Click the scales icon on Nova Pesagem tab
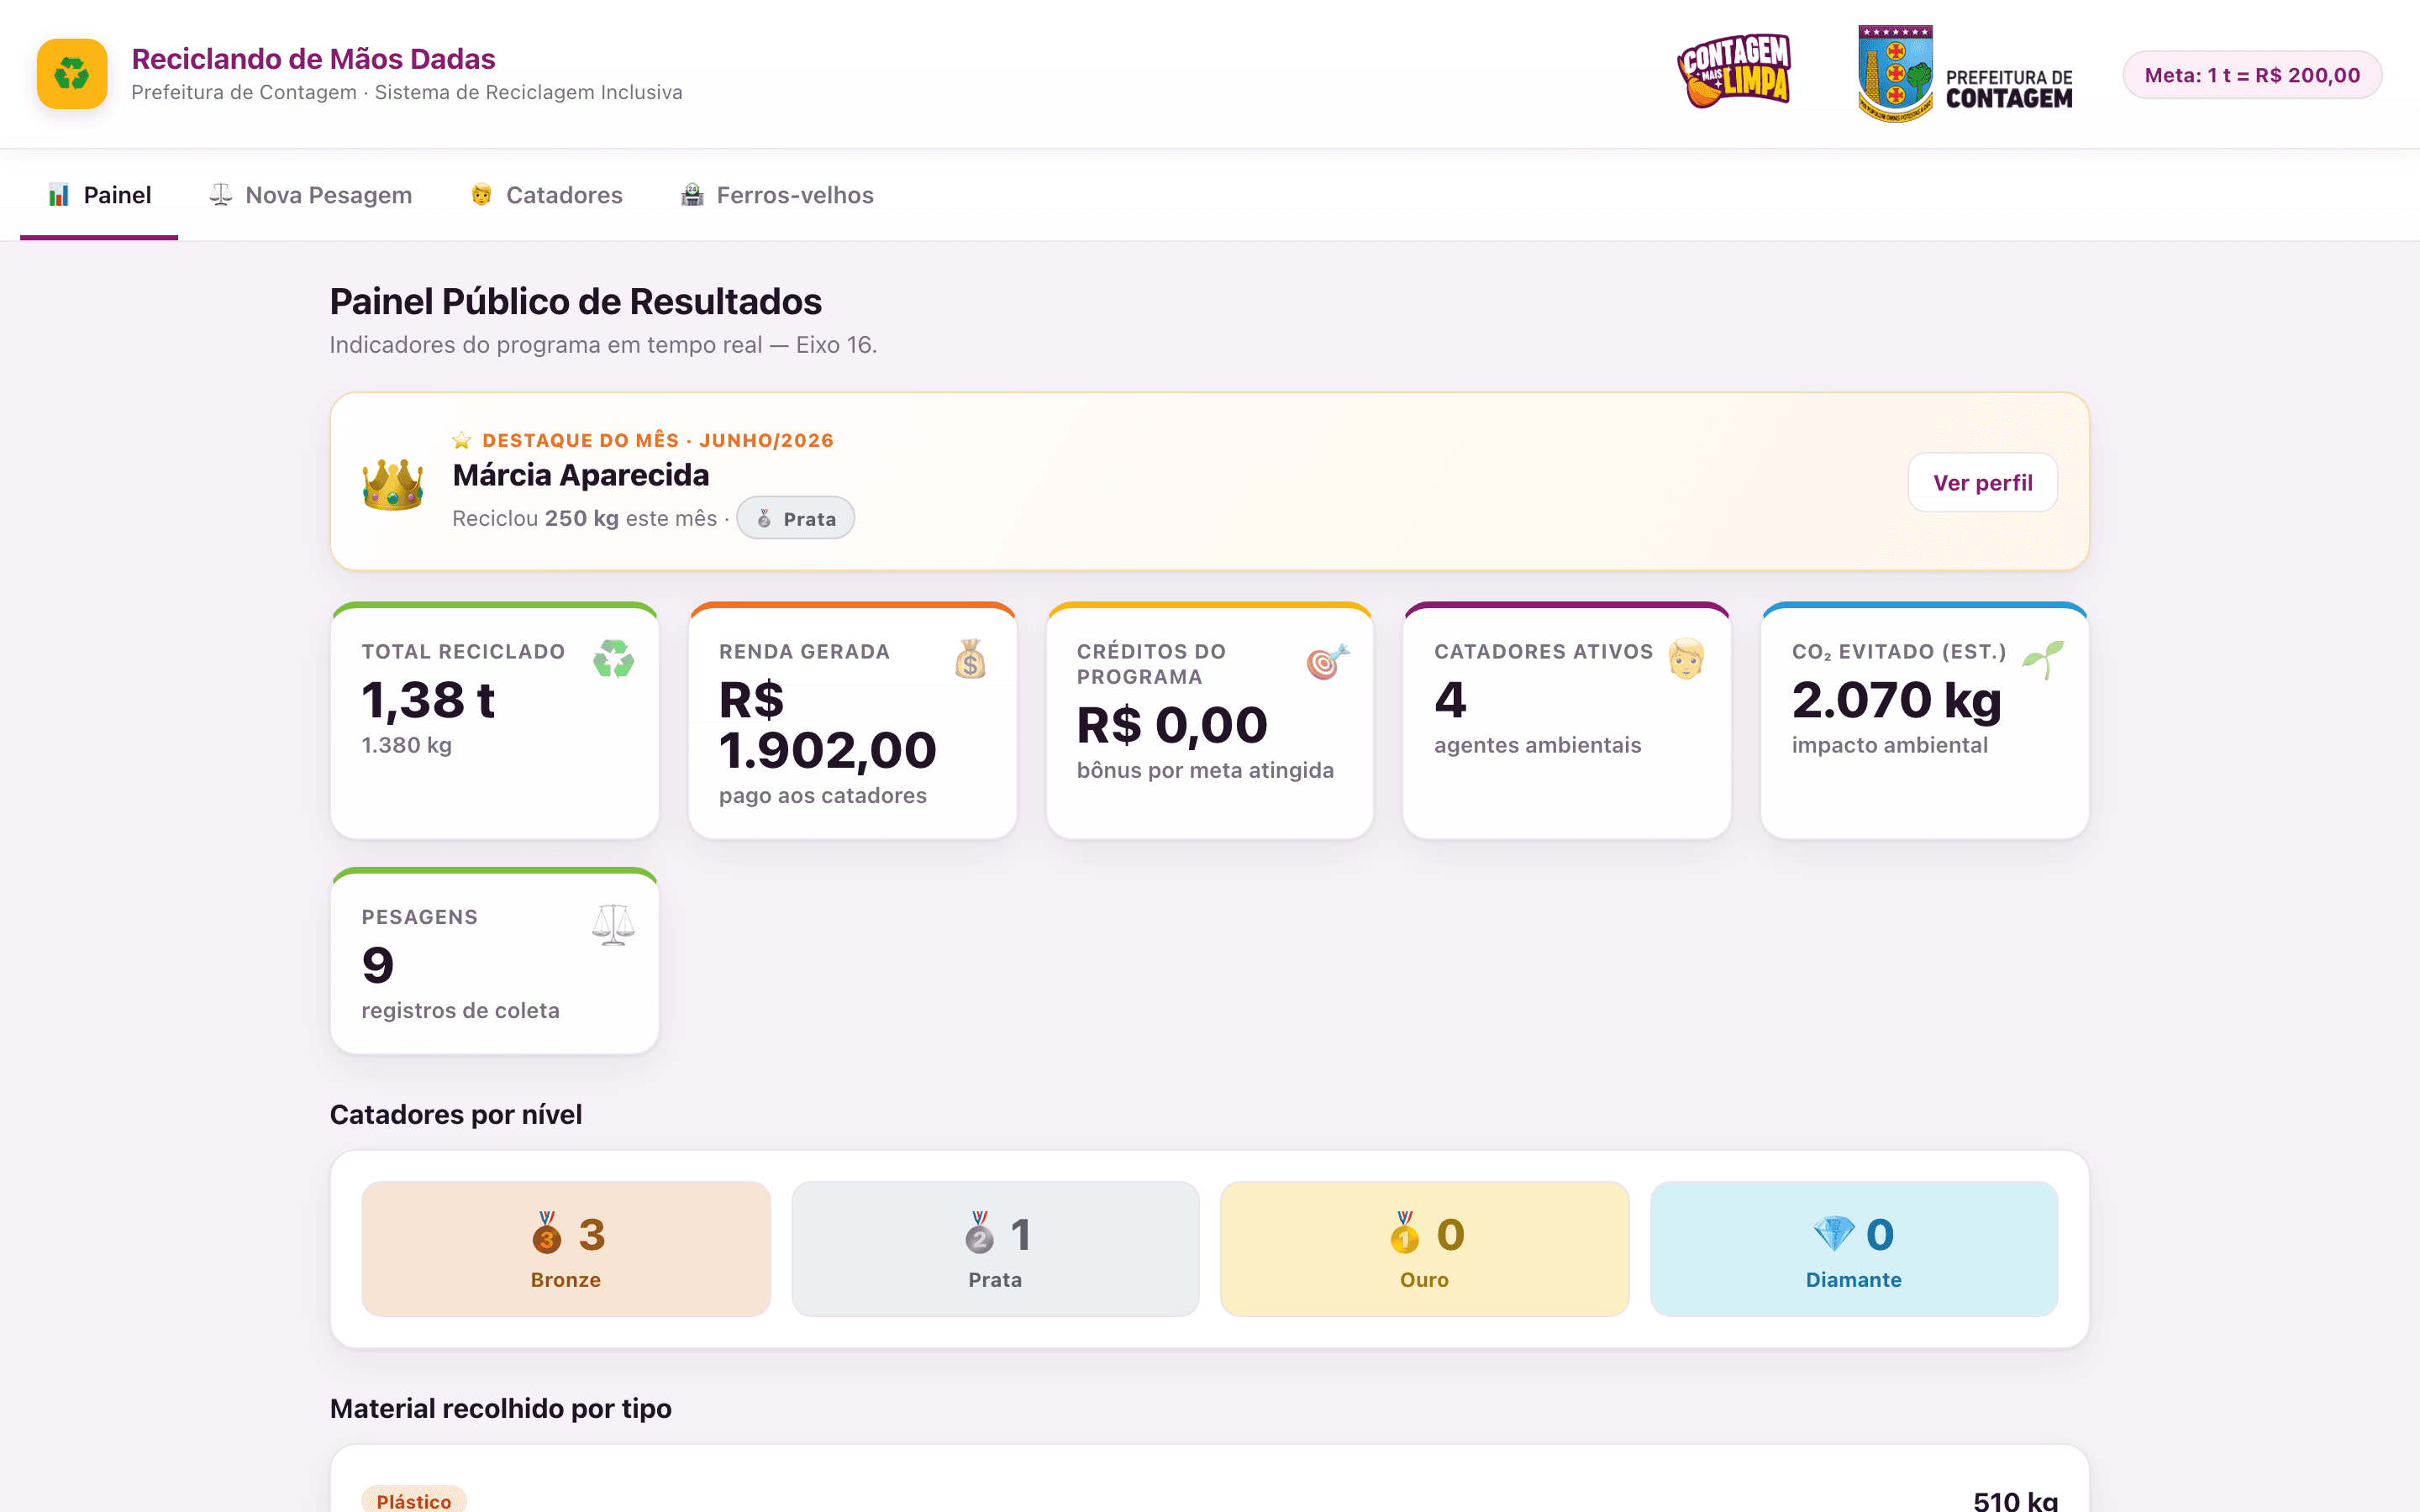 pyautogui.click(x=221, y=195)
